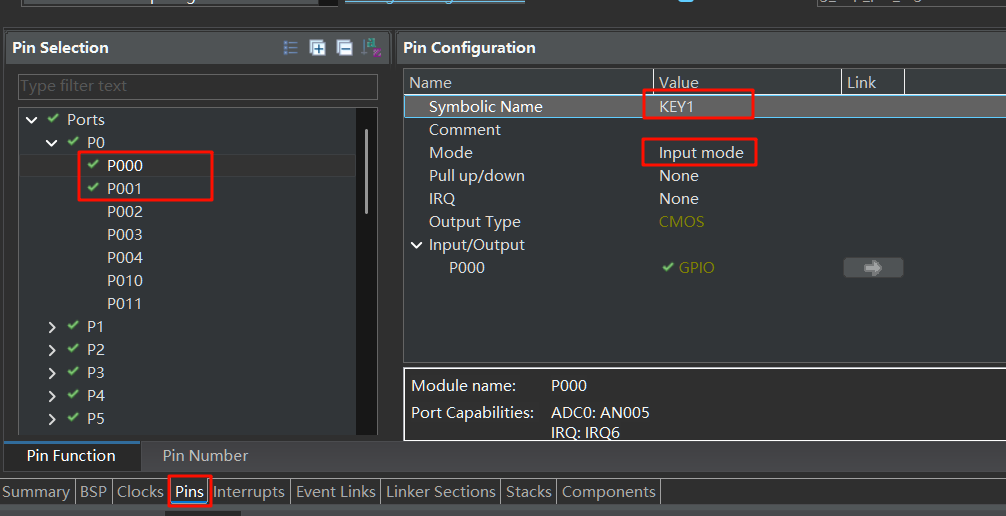Click the GPIO value for P000

point(697,268)
